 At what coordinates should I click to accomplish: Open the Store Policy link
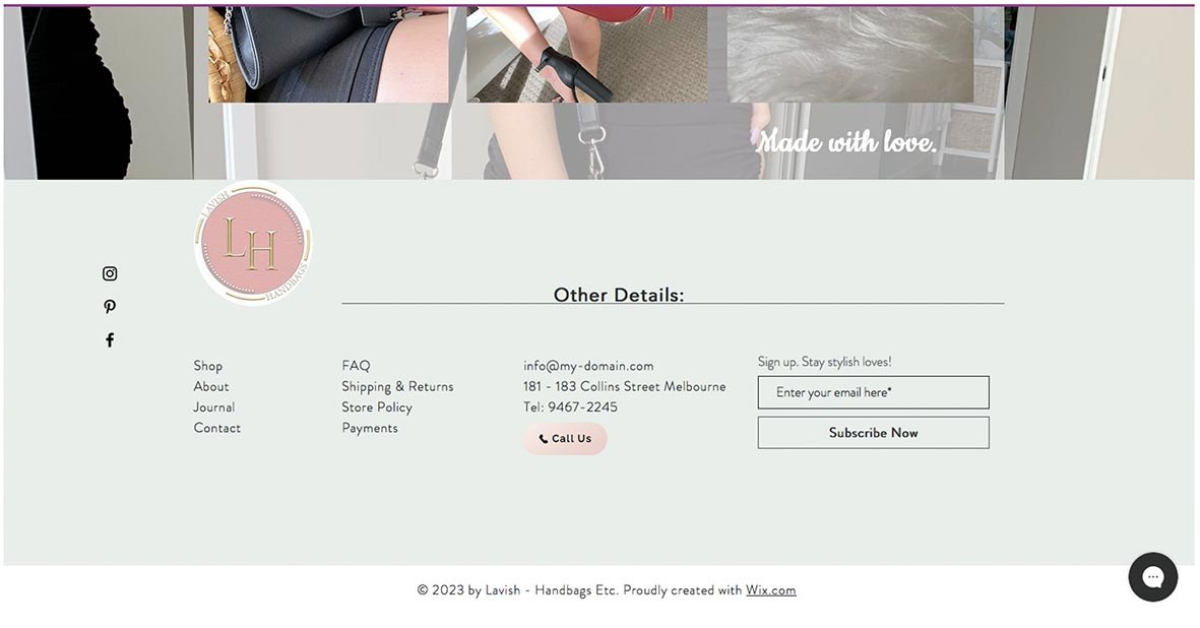coord(377,408)
